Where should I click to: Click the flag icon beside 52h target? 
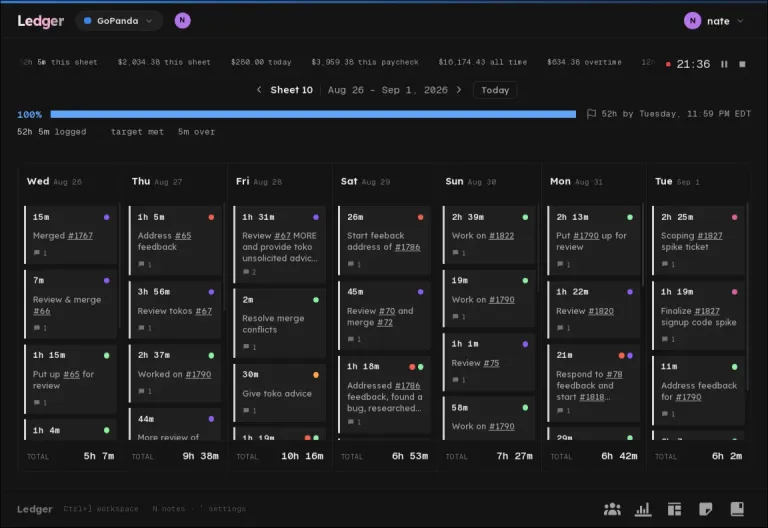tap(591, 114)
